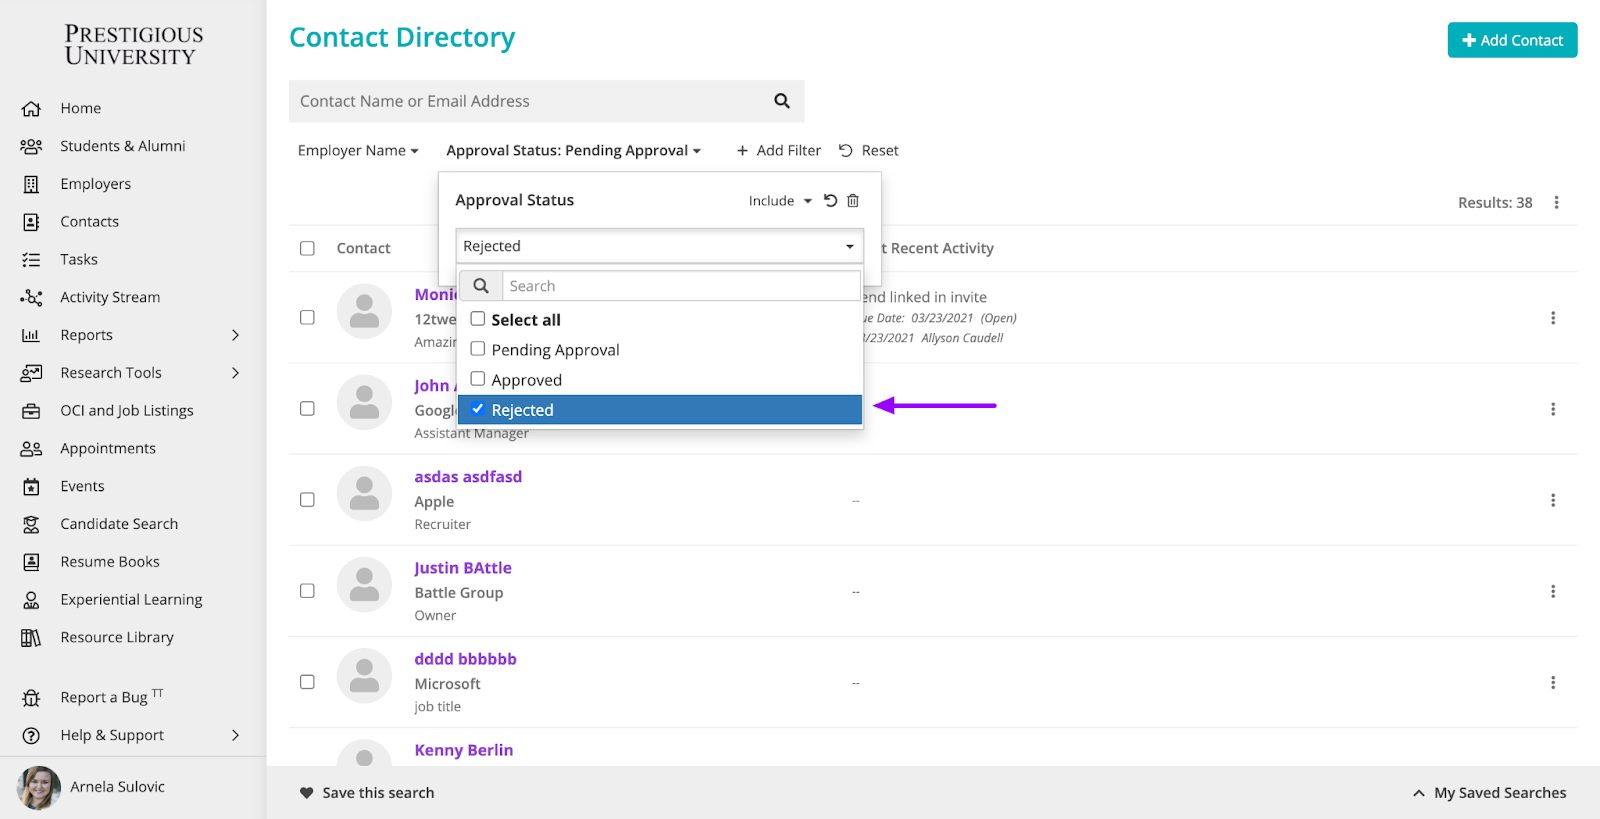Open the row actions menu for asdas asdfasd
This screenshot has height=819, width=1600.
click(1552, 500)
